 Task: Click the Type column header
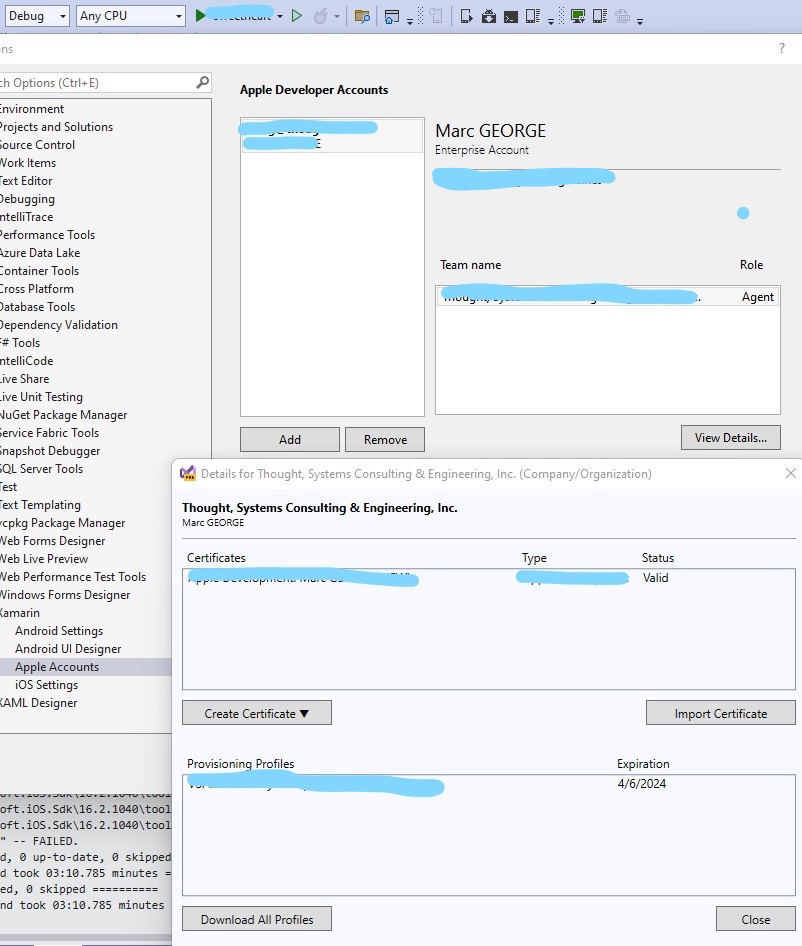[x=534, y=557]
